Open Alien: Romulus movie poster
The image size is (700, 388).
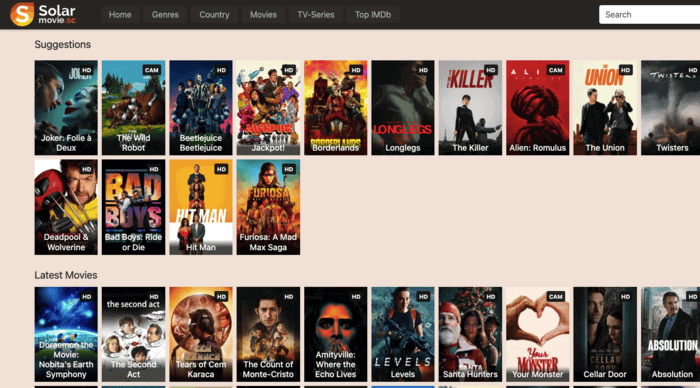[538, 108]
